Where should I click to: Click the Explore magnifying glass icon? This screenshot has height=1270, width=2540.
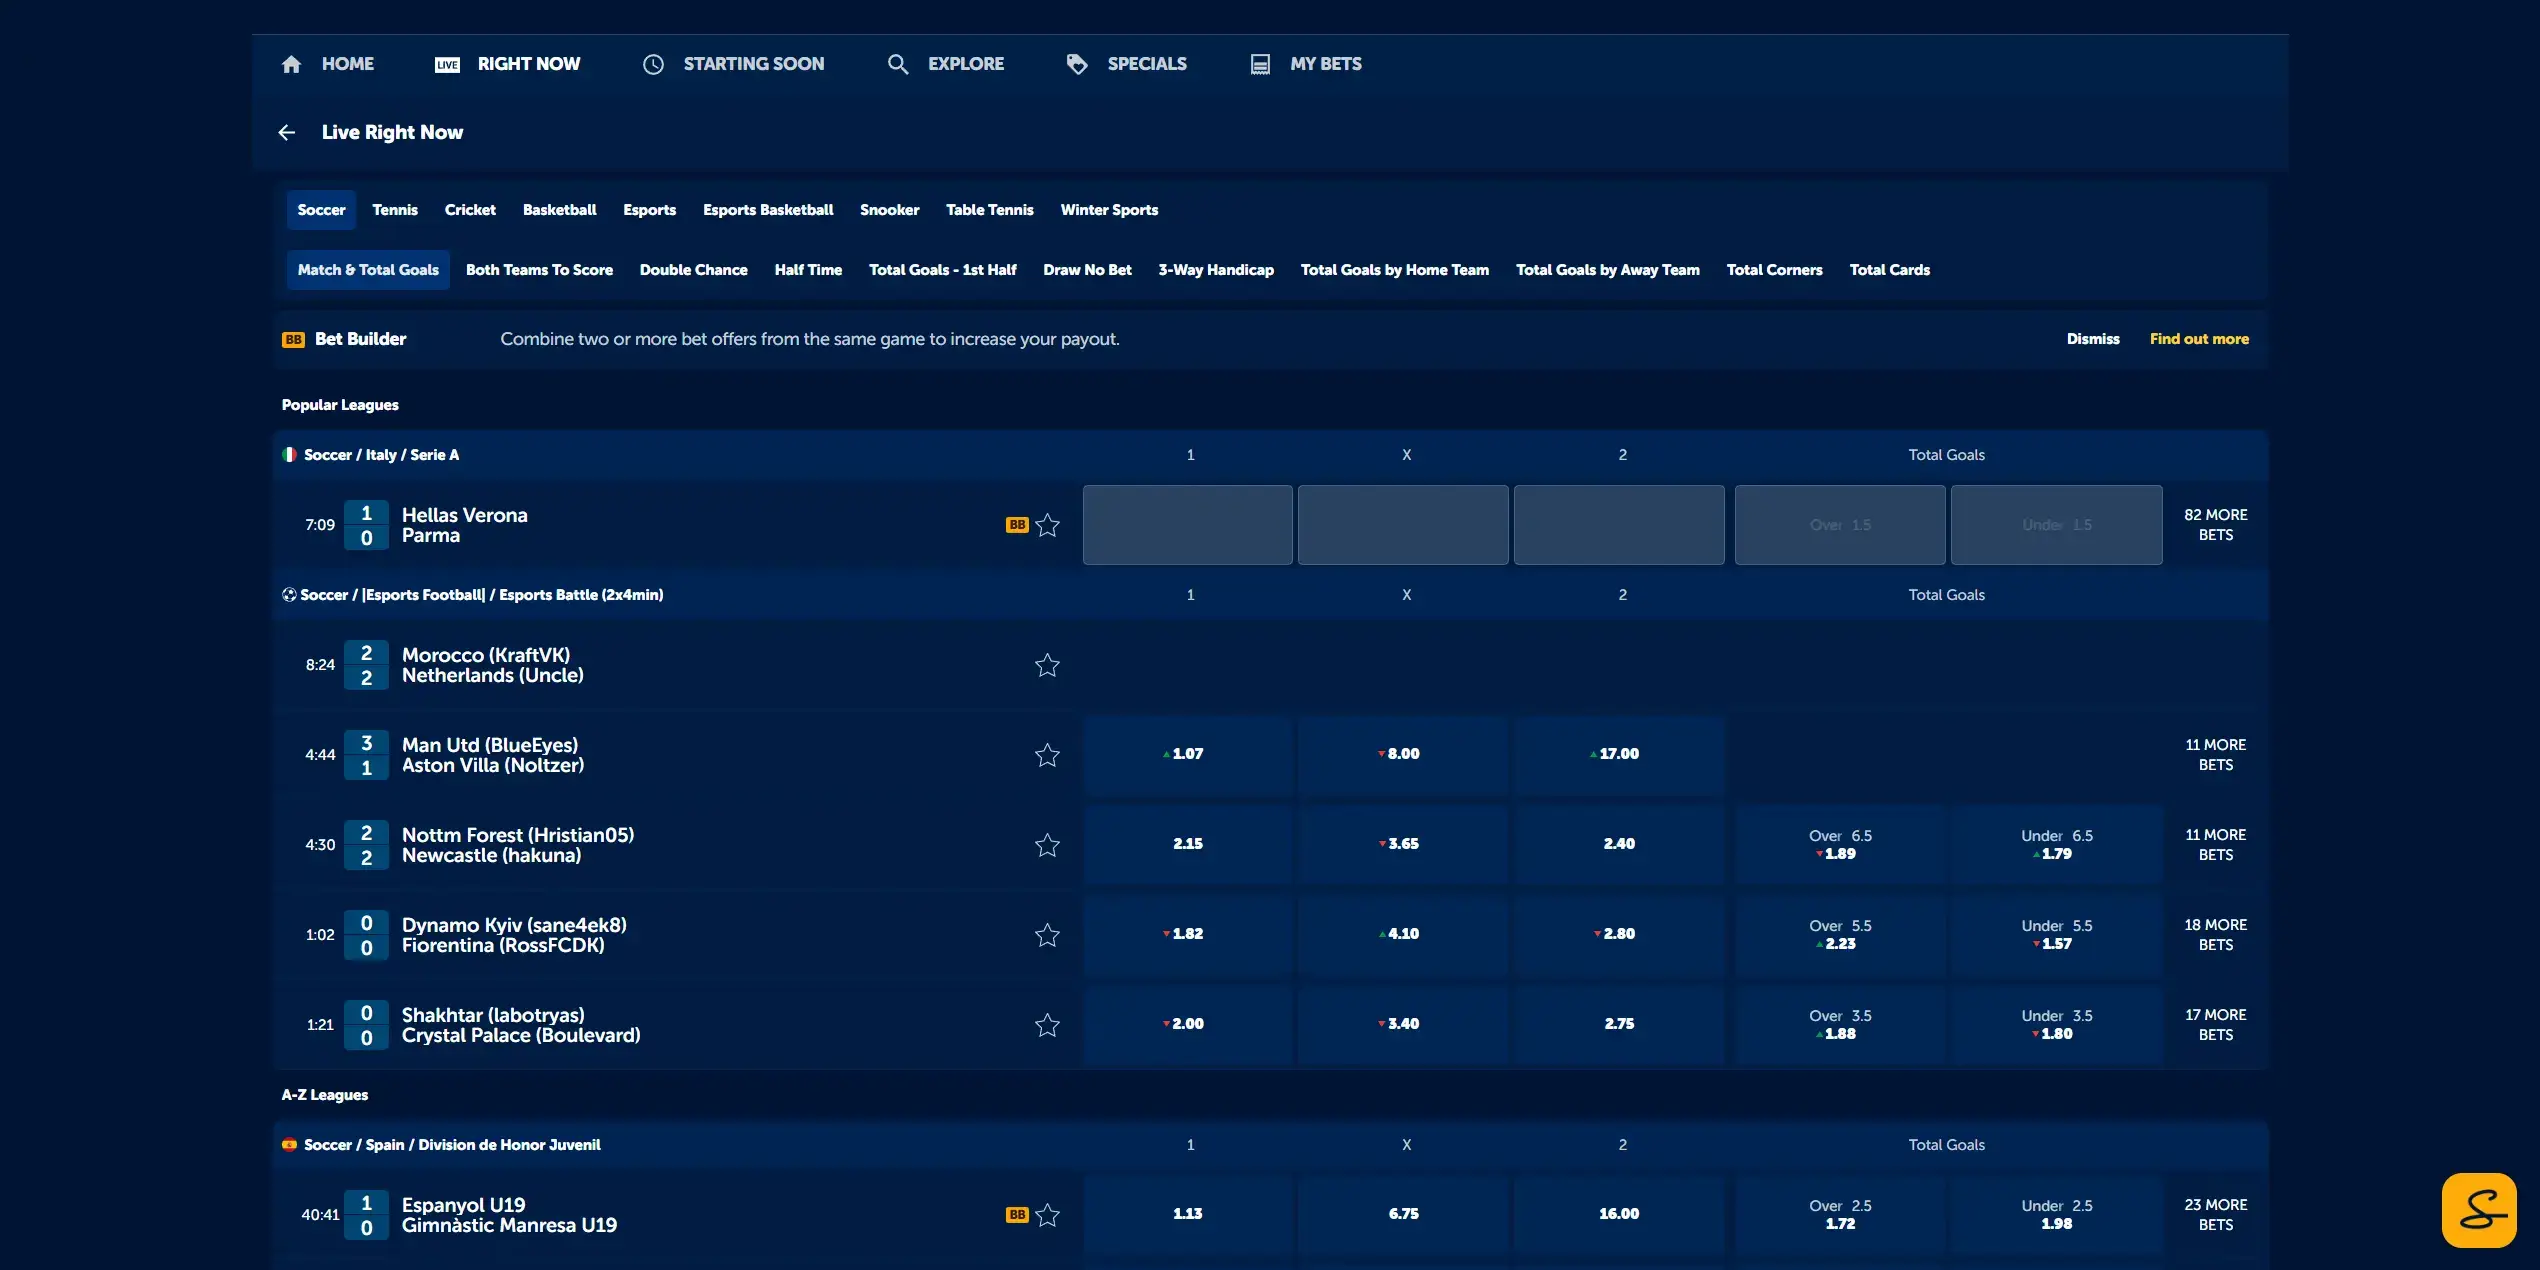click(x=897, y=63)
